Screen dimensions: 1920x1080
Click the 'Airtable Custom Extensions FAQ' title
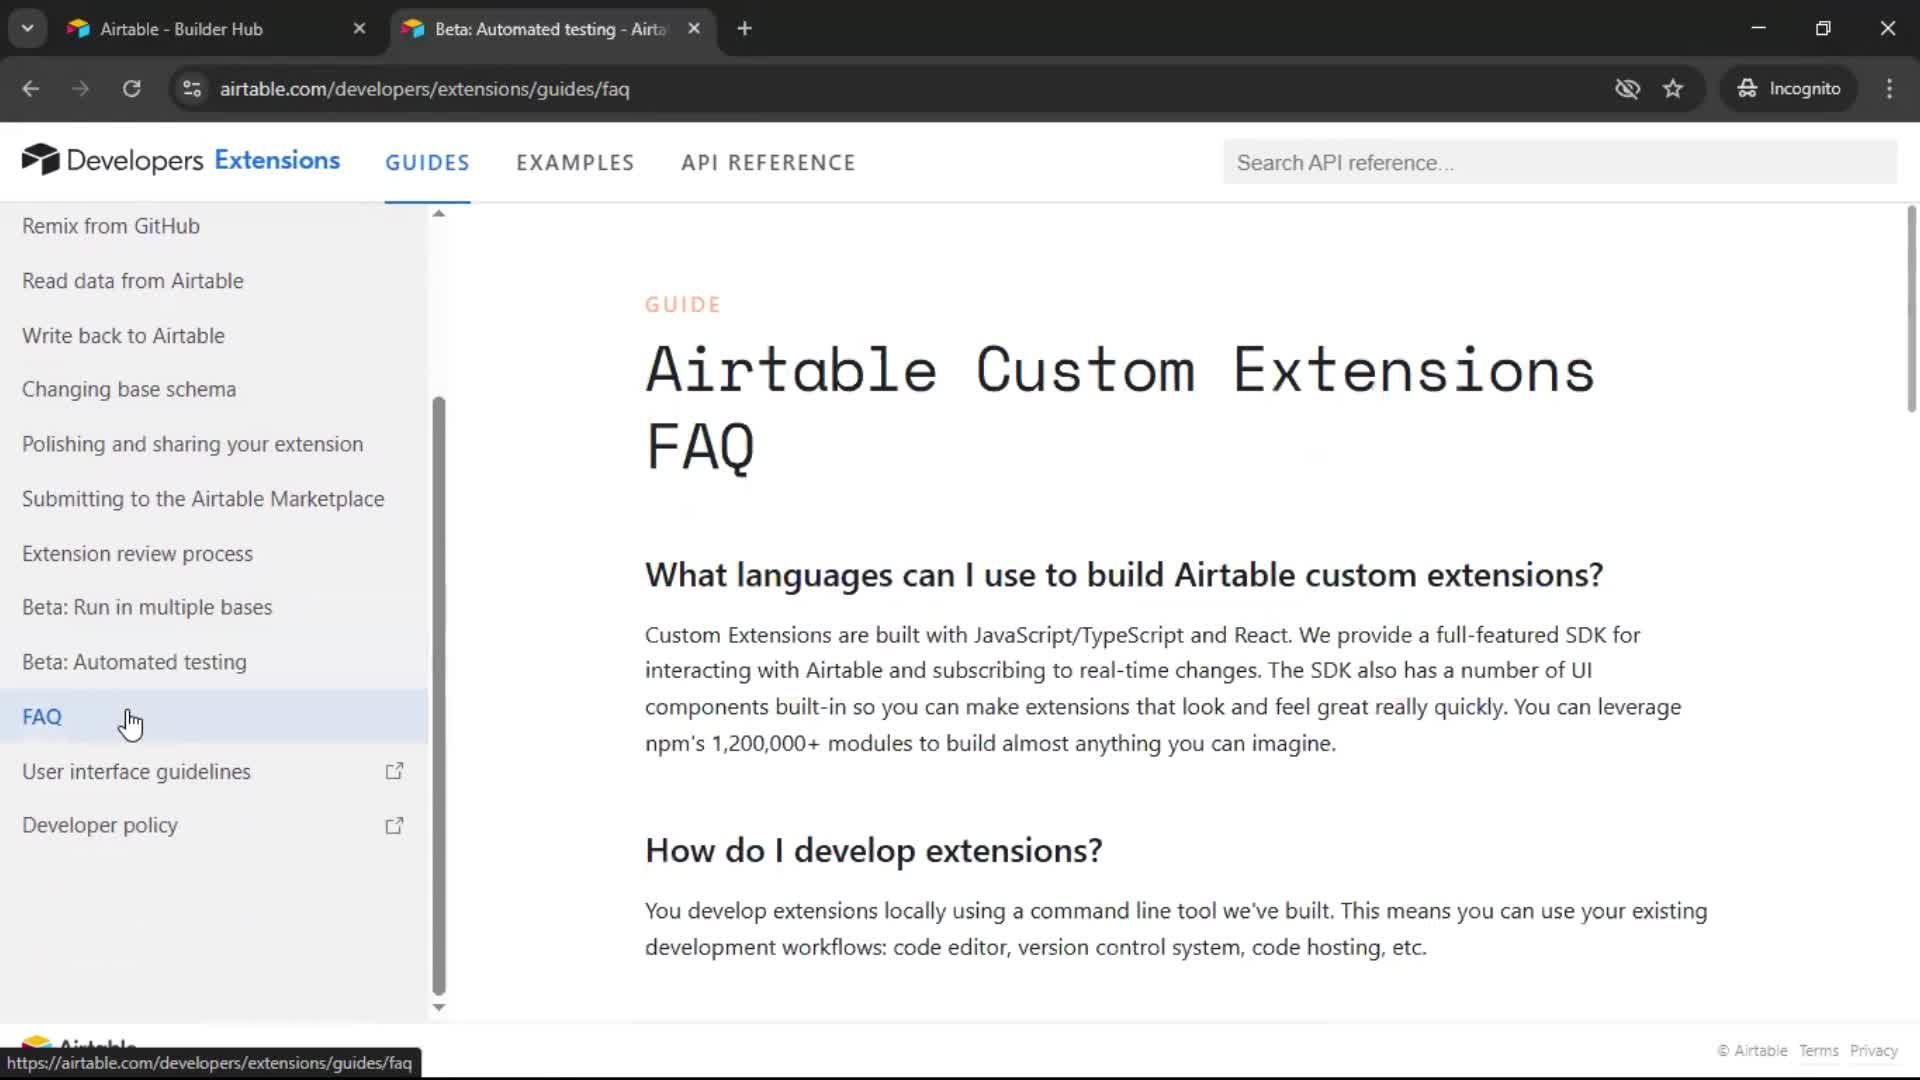[1120, 408]
